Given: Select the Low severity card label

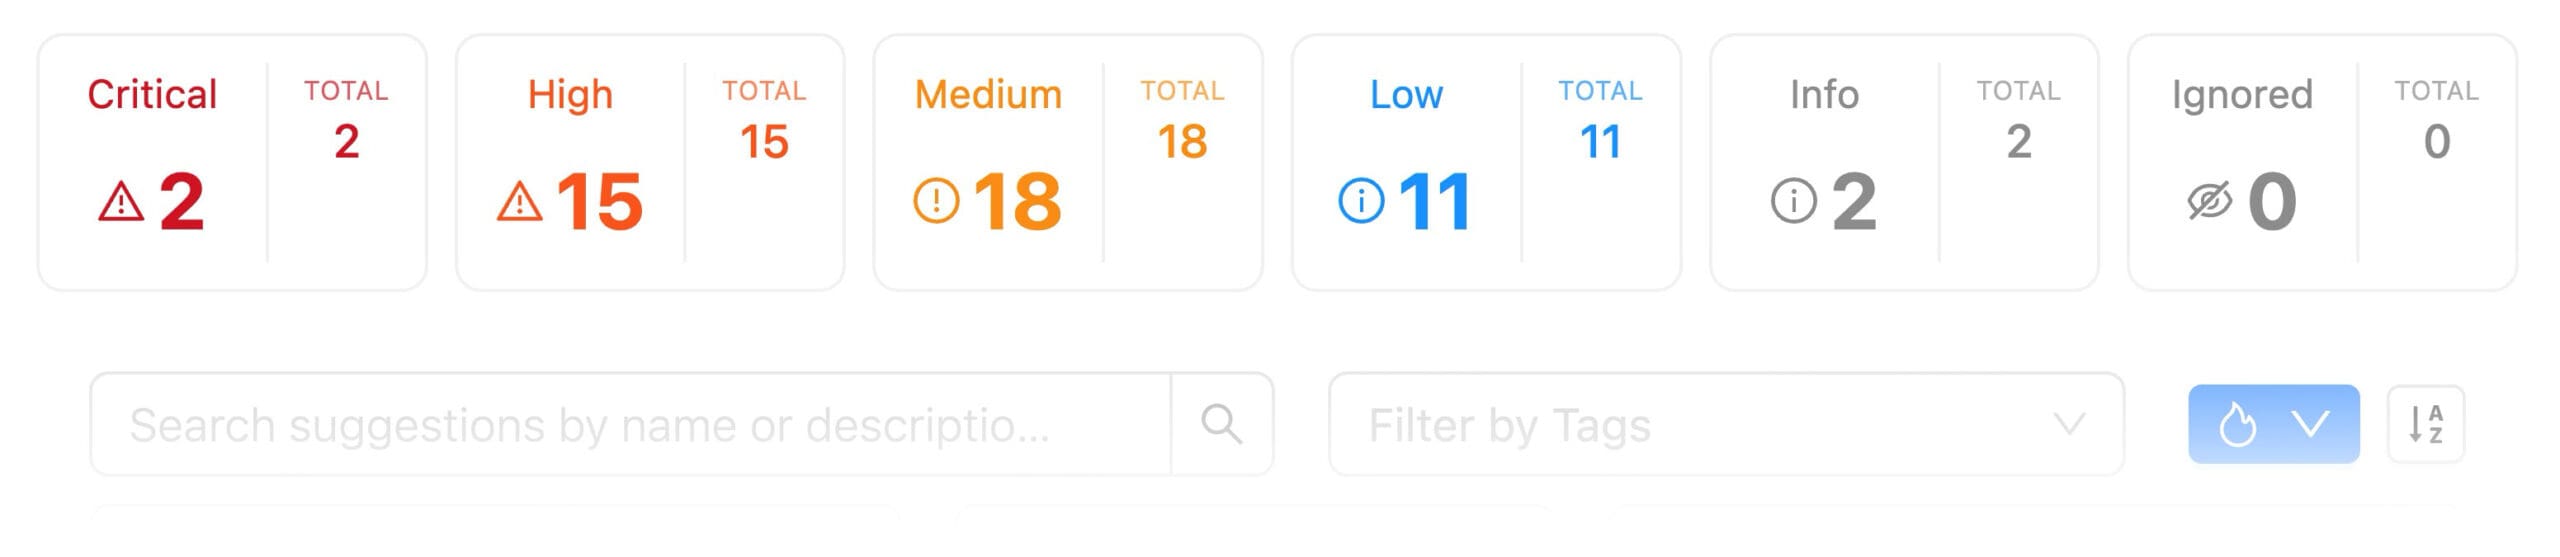Looking at the screenshot, I should click(1406, 94).
